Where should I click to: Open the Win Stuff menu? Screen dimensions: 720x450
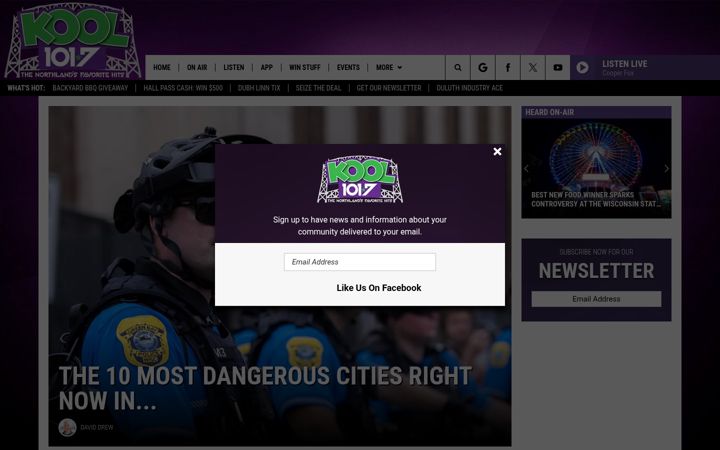tap(305, 68)
